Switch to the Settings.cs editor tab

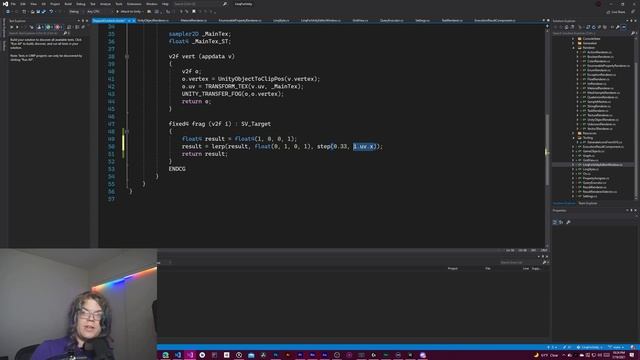[x=422, y=20]
